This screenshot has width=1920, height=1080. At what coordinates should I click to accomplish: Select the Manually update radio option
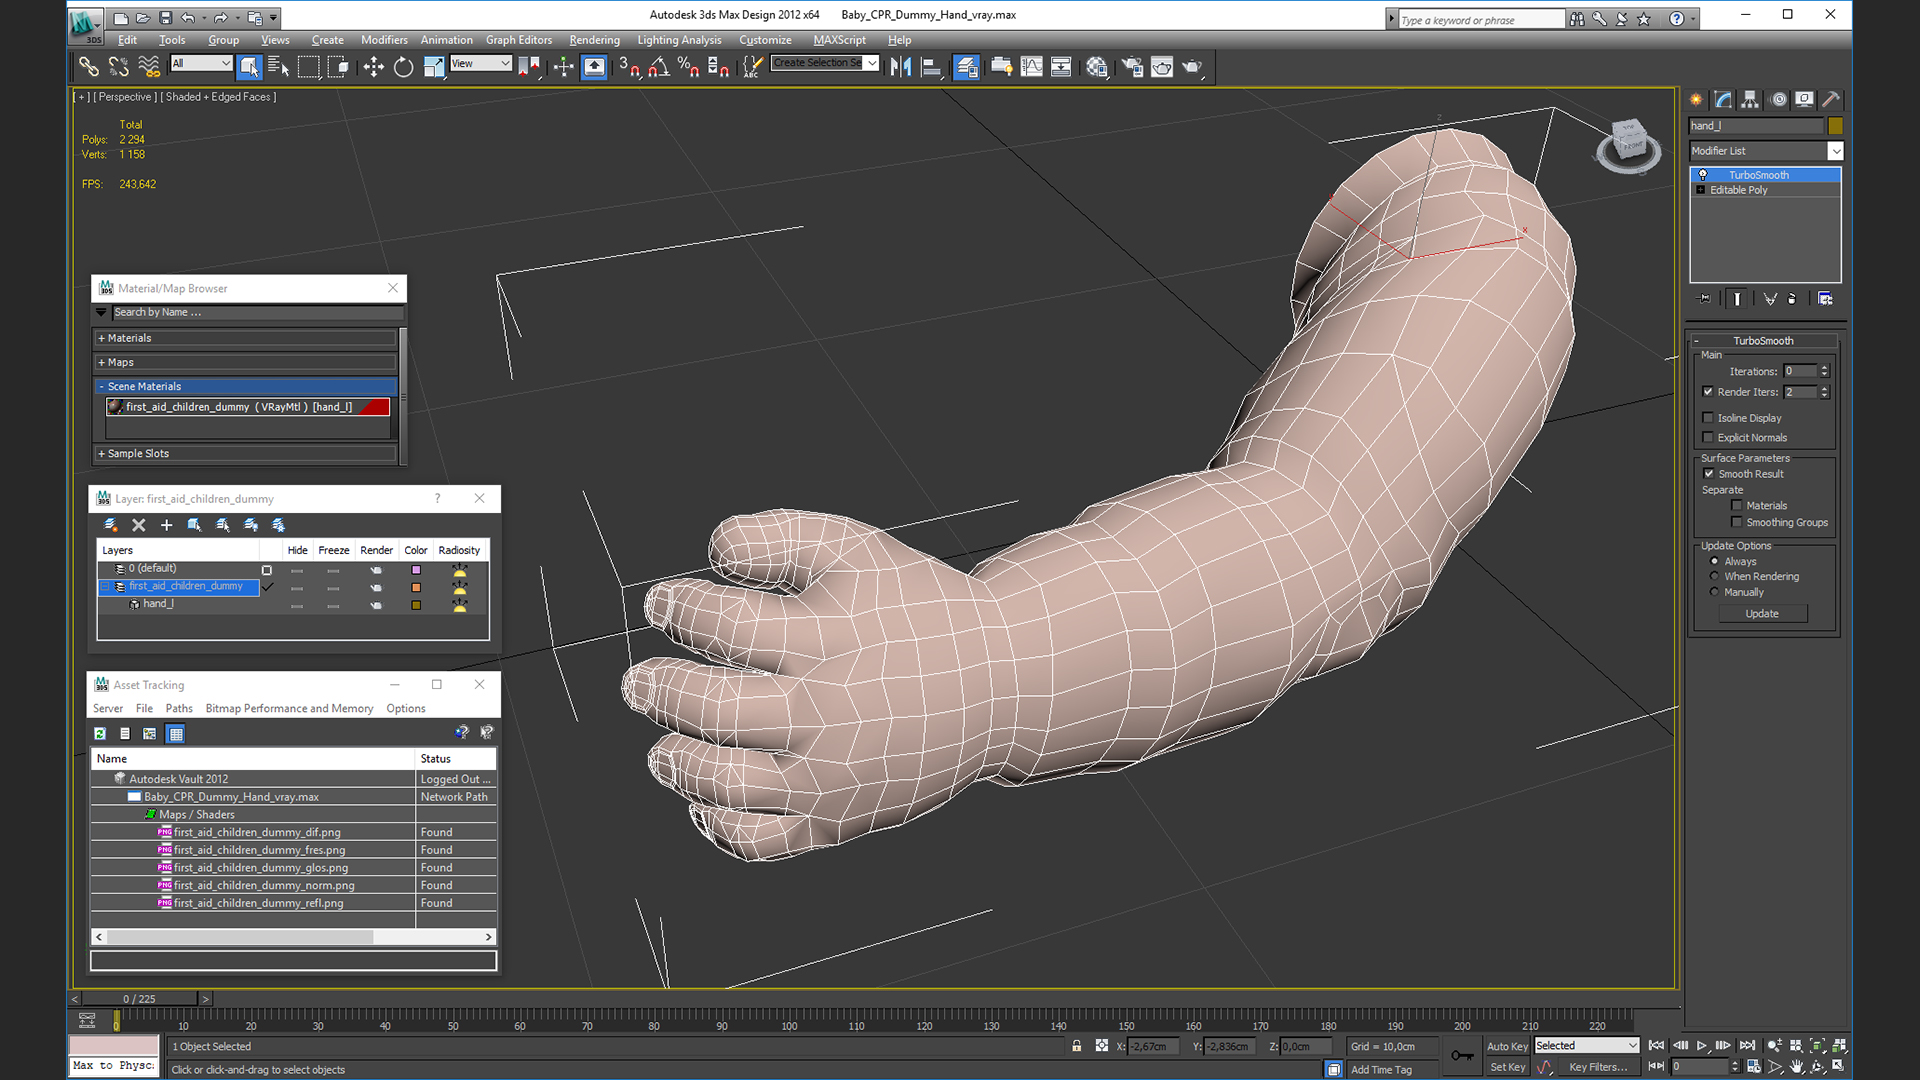point(1714,592)
